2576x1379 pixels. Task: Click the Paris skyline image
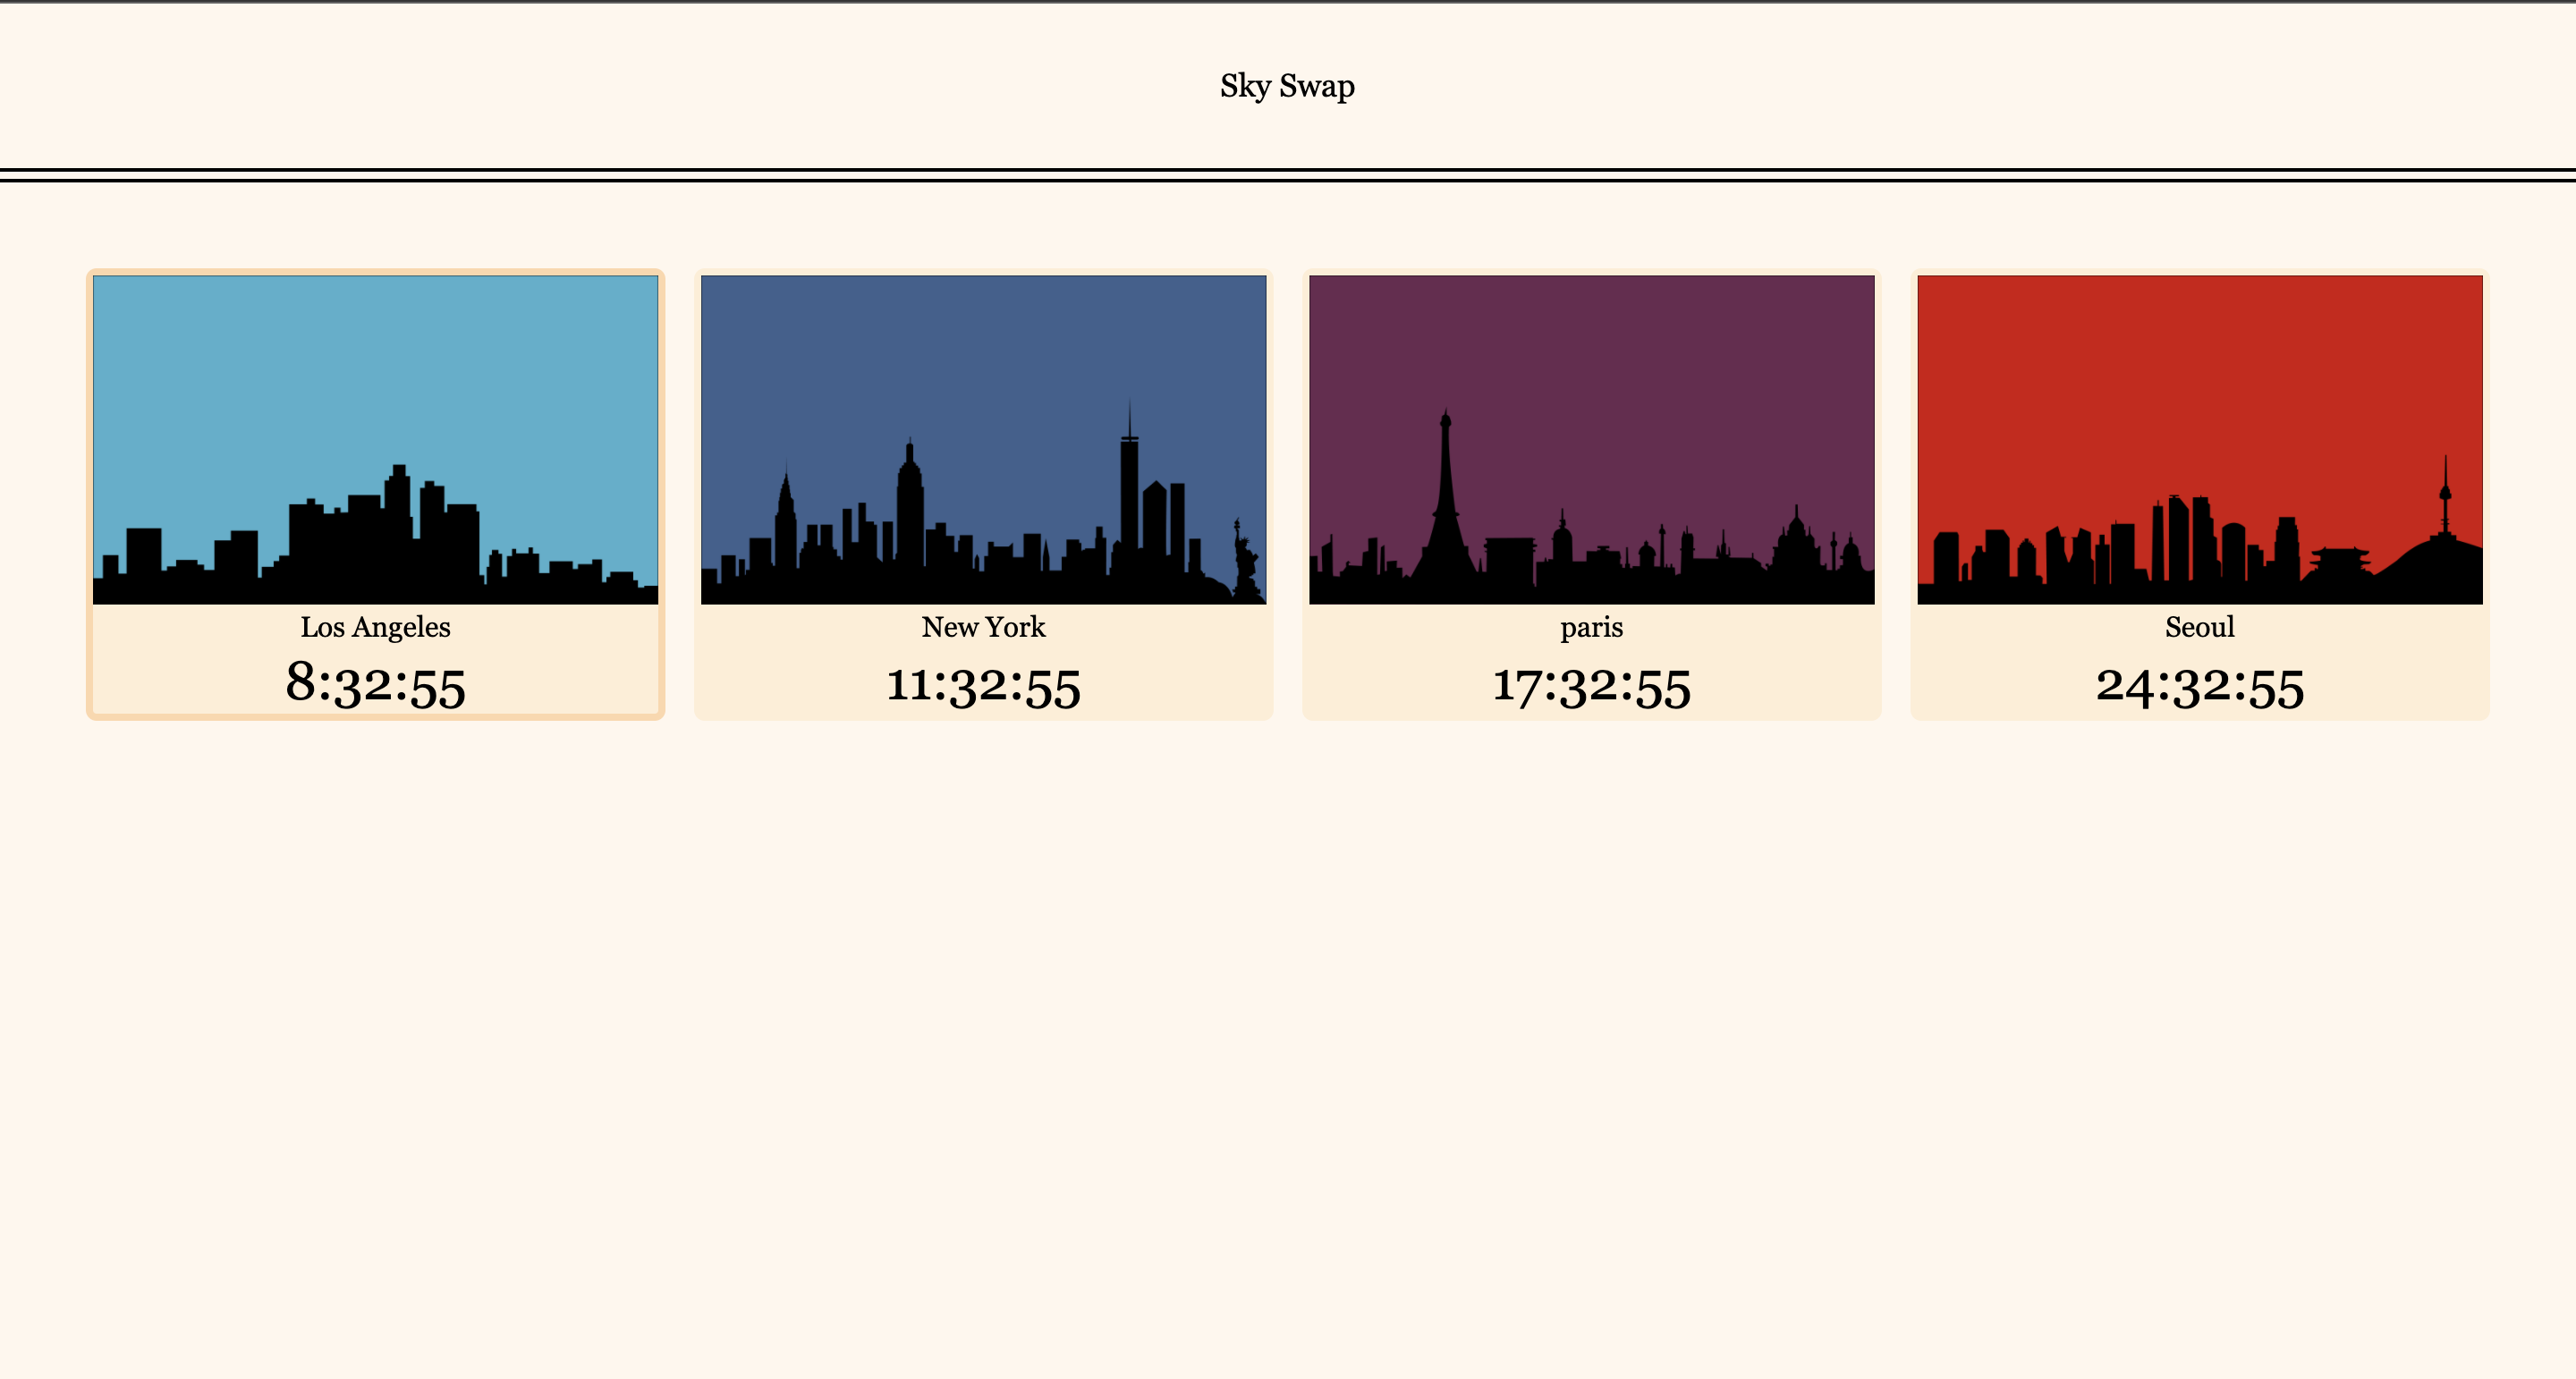point(1591,440)
